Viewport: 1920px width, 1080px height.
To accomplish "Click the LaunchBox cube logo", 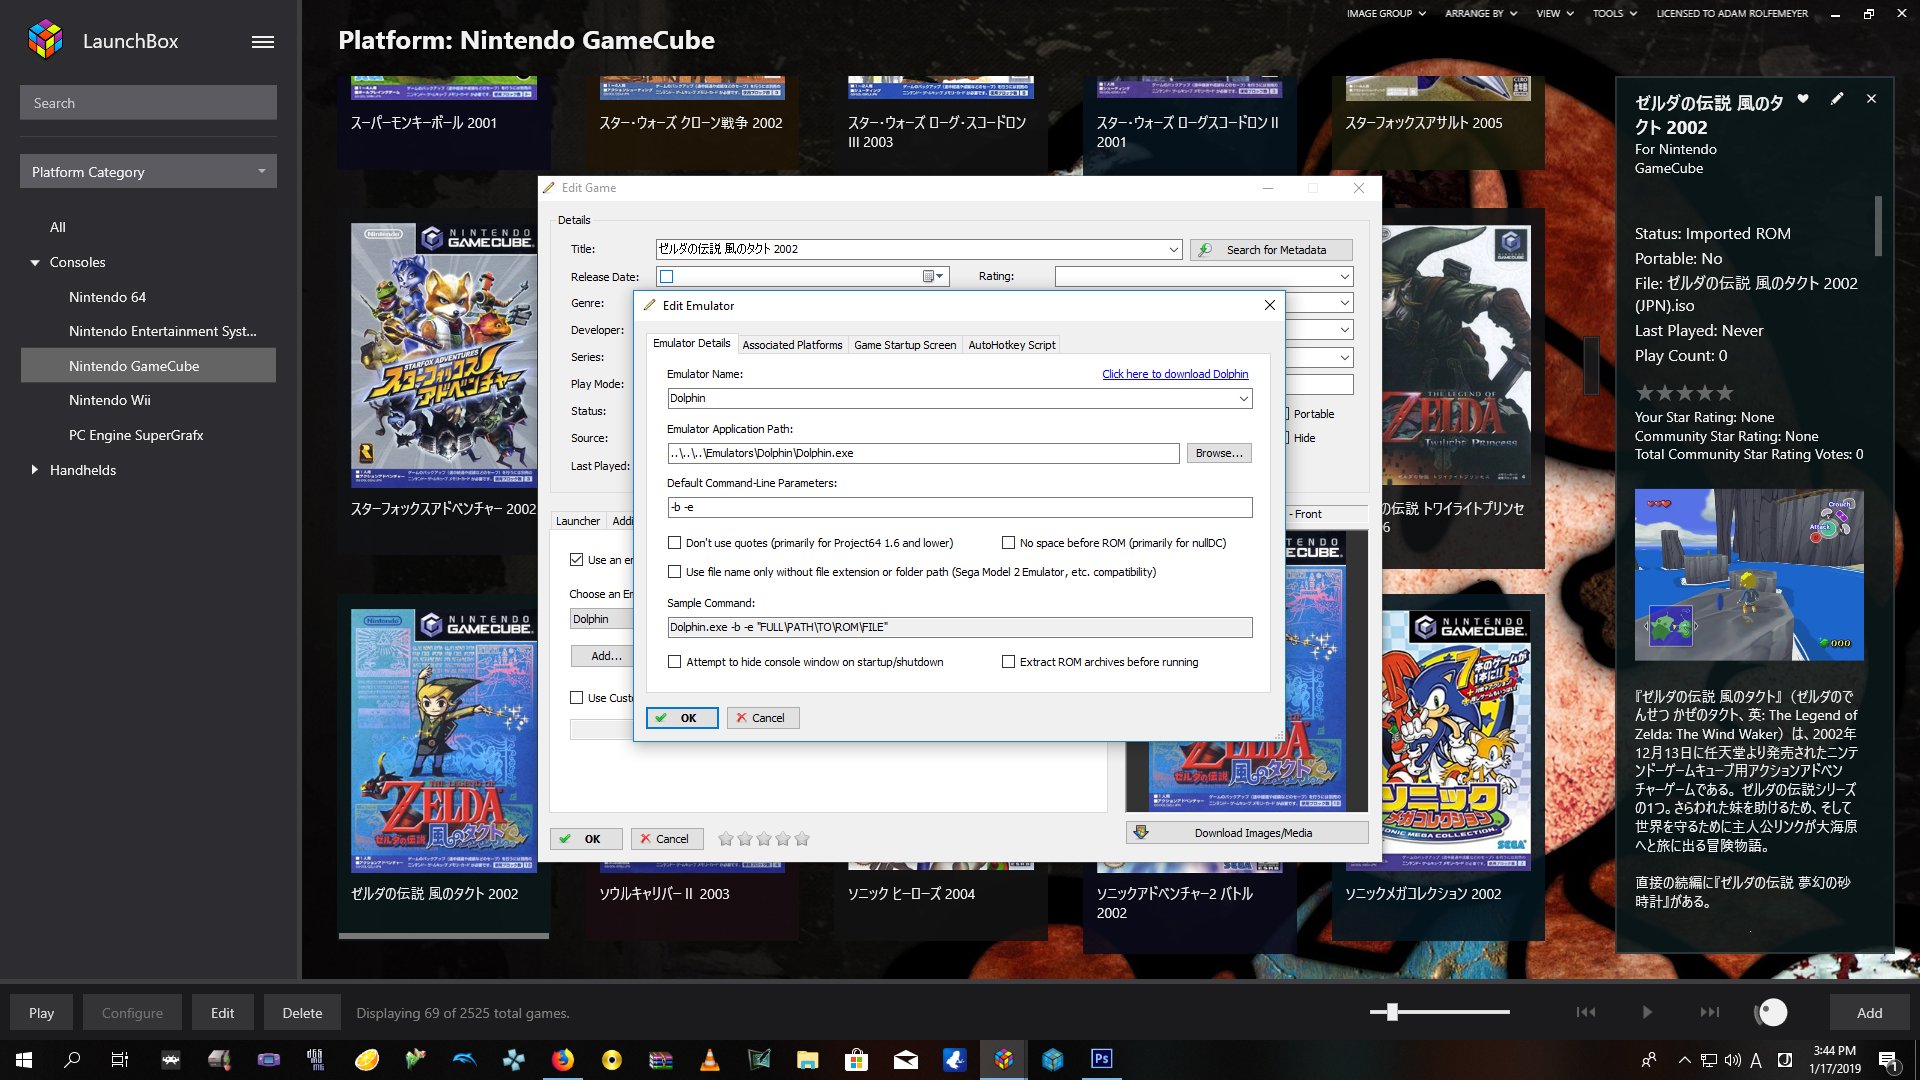I will (45, 40).
